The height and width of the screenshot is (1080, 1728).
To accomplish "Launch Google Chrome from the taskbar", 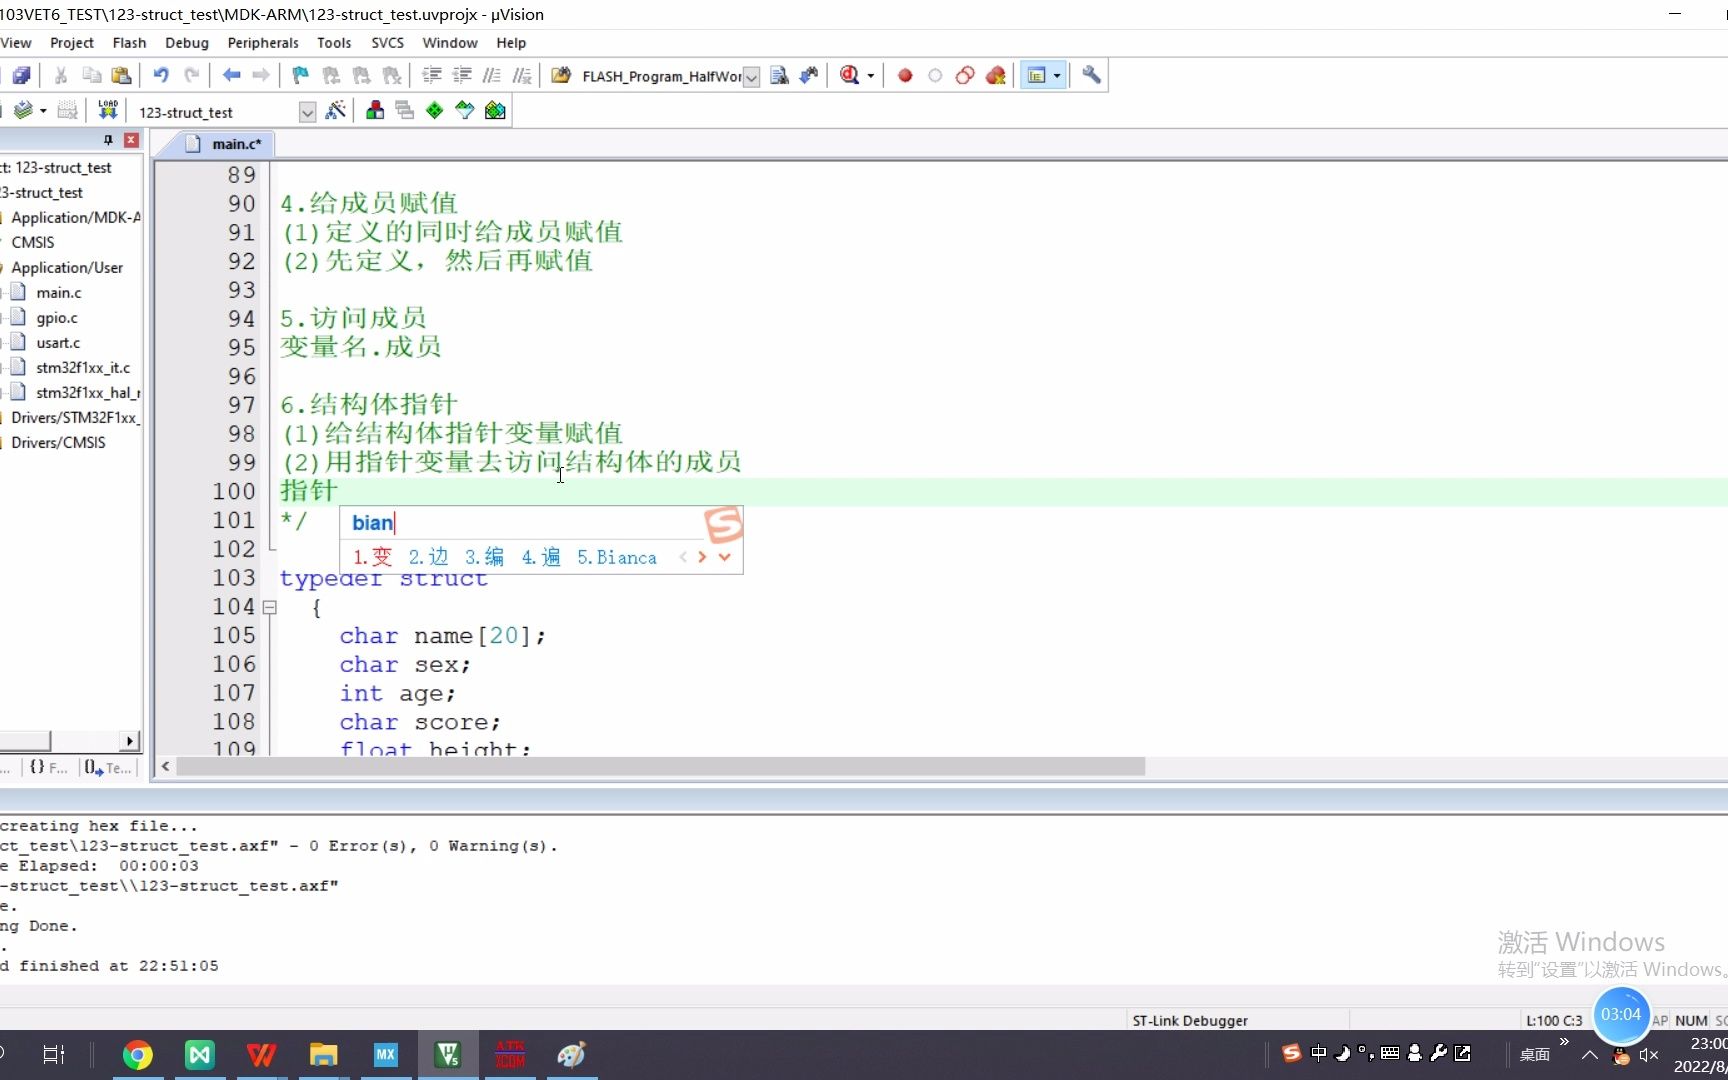I will 138,1054.
